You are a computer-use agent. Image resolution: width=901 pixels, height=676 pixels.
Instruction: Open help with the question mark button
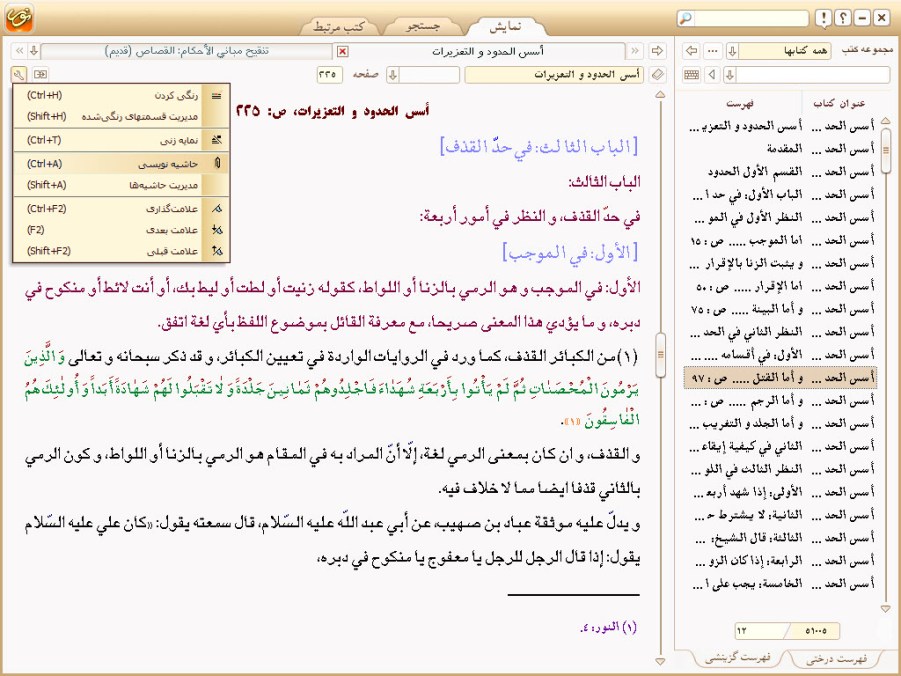(x=843, y=18)
